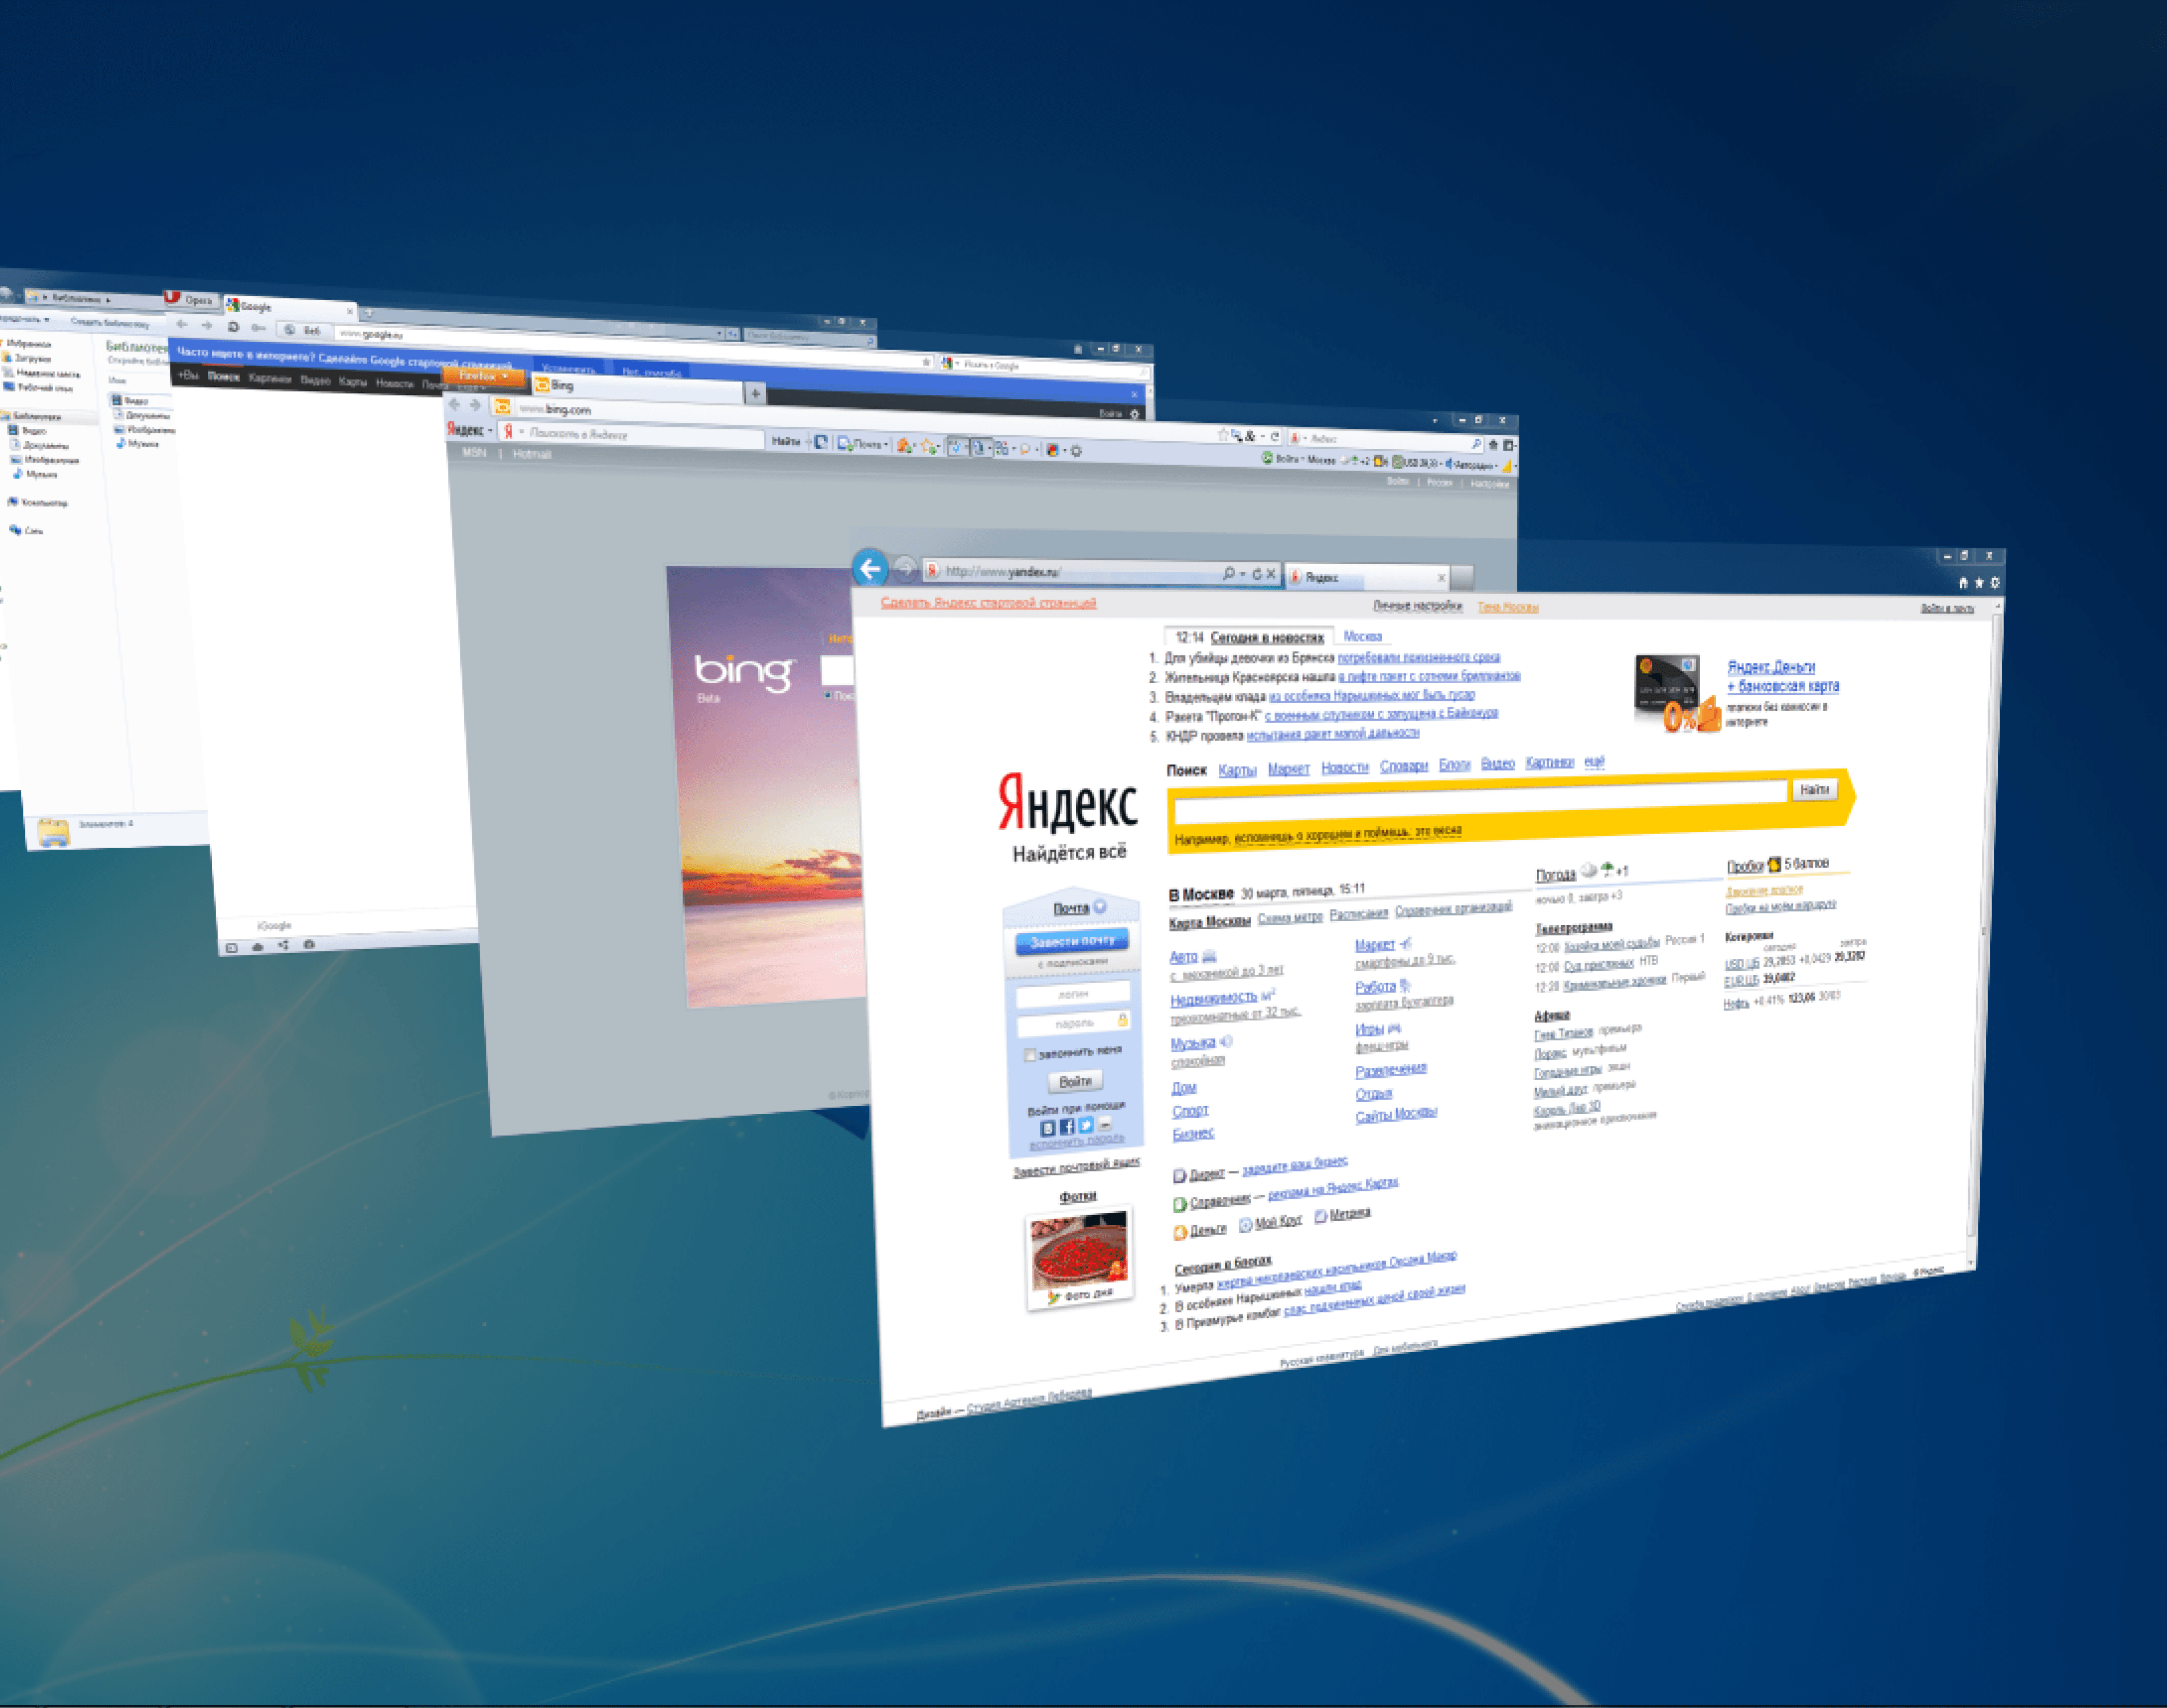
Task: Open the Почта dropdown arrow on Yandex
Action: pos(1100,907)
